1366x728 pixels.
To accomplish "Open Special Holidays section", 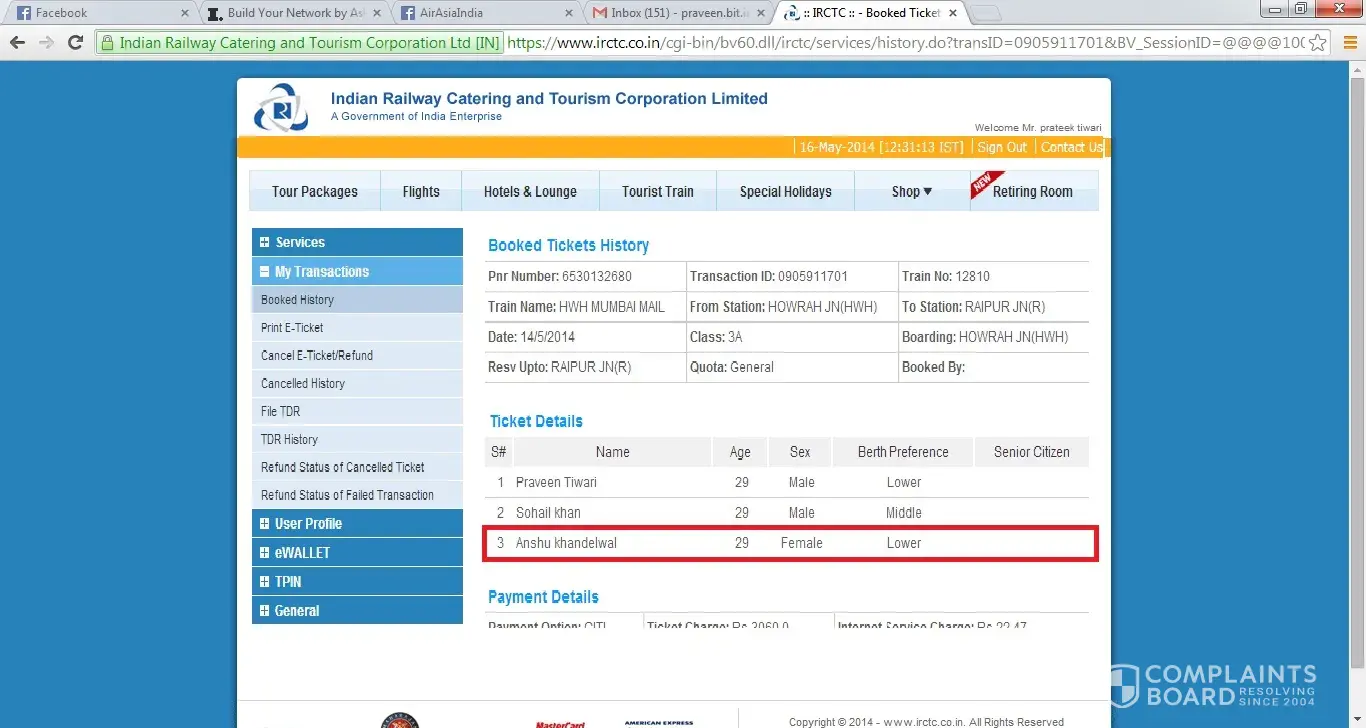I will coord(786,191).
